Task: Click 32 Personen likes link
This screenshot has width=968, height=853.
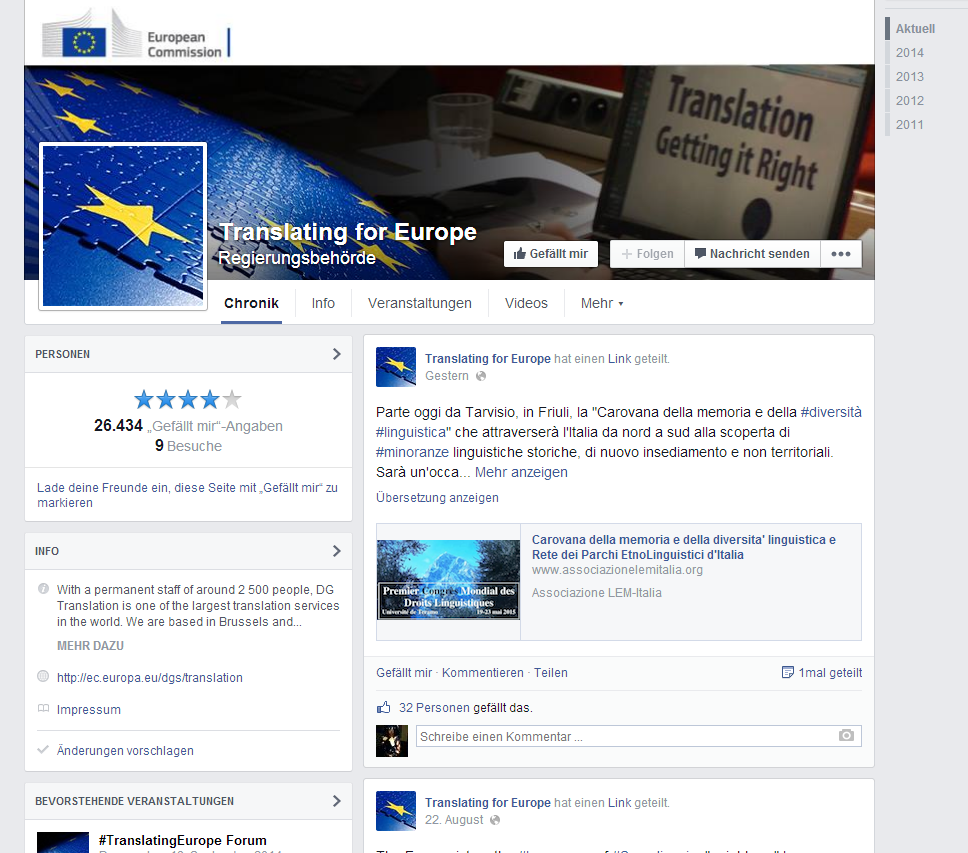Action: [x=434, y=707]
